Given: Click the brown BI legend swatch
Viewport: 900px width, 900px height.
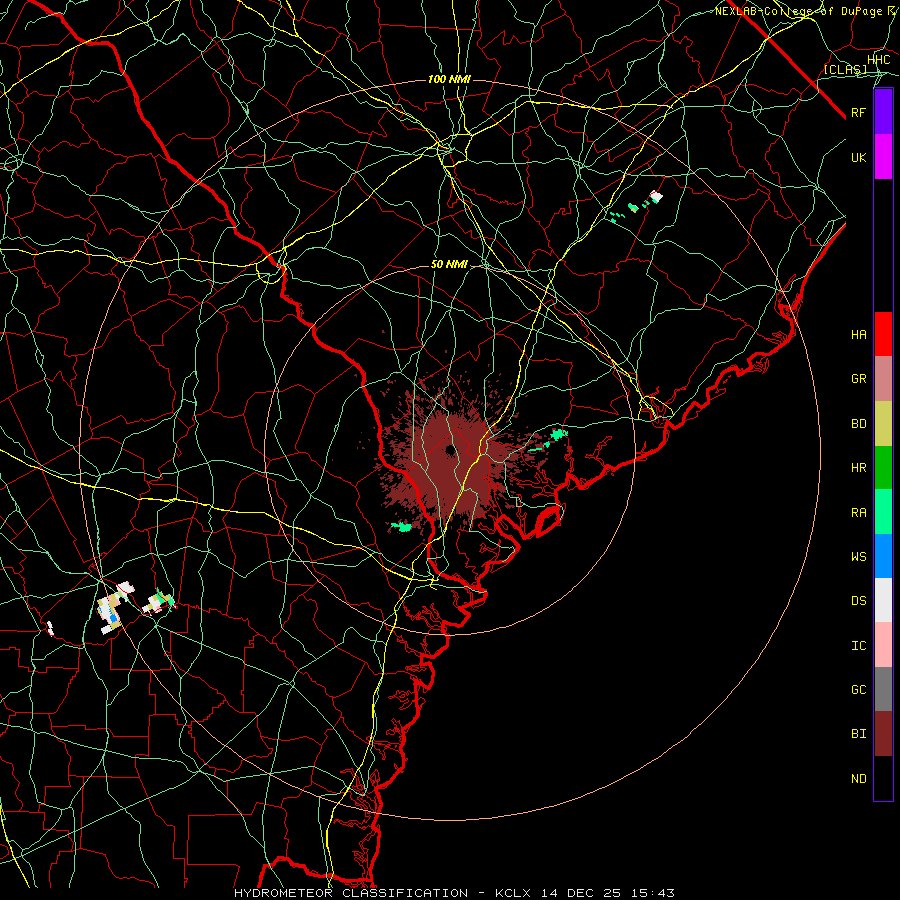Looking at the screenshot, I should [x=883, y=734].
